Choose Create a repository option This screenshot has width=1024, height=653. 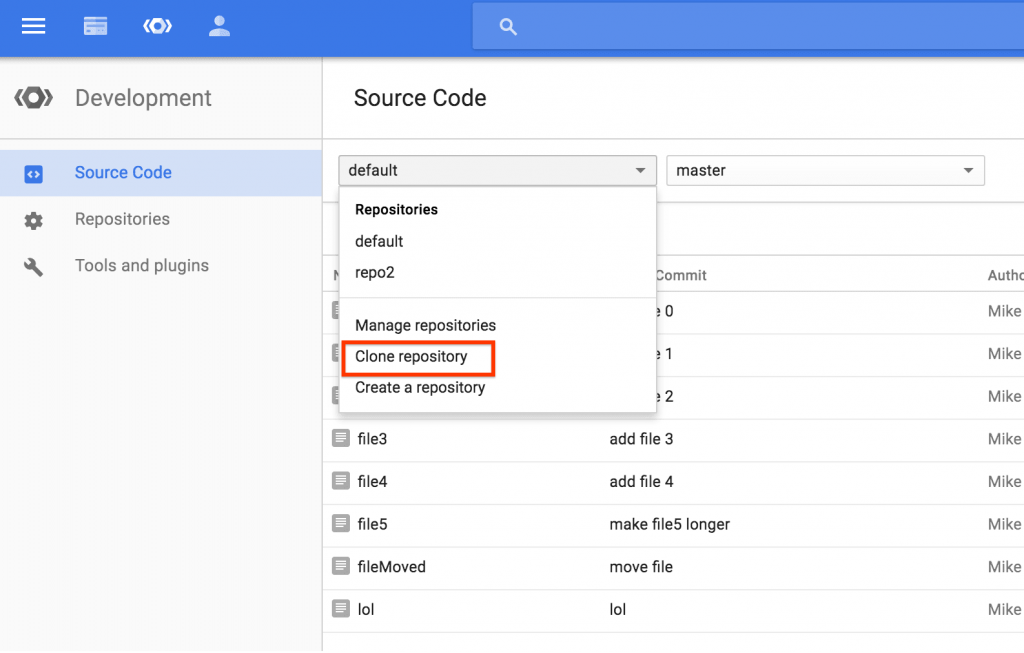click(x=420, y=388)
